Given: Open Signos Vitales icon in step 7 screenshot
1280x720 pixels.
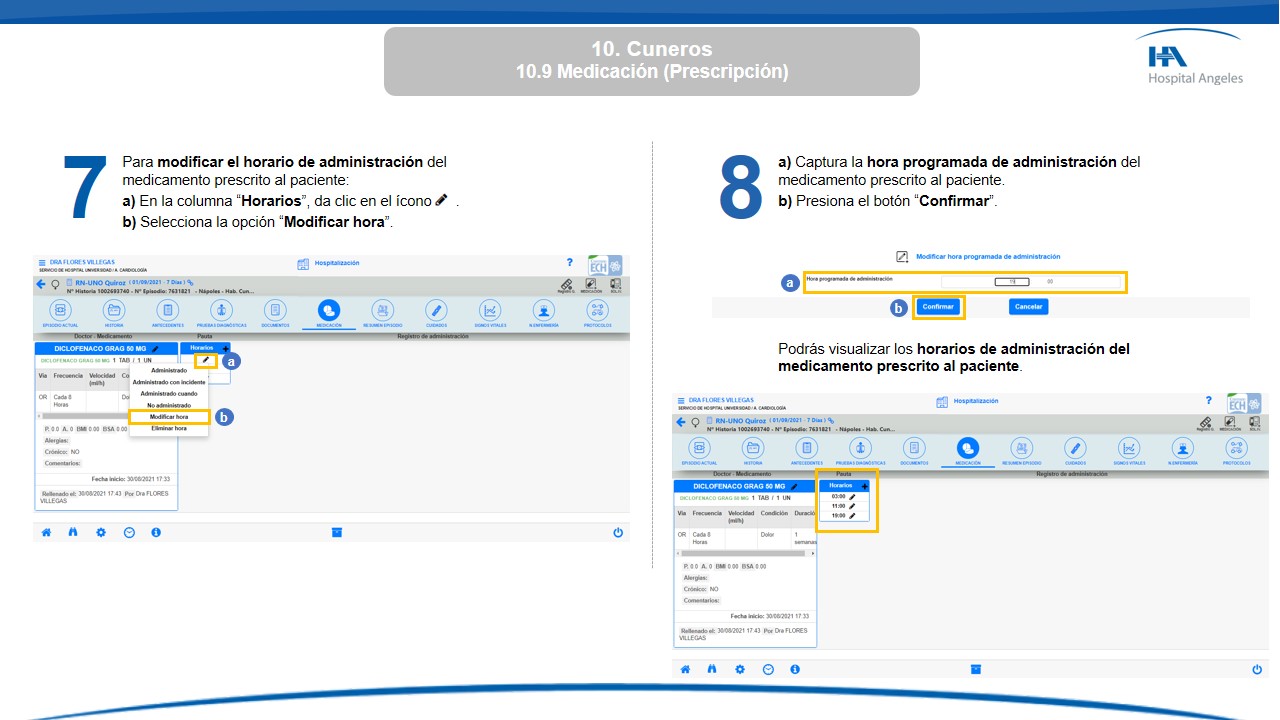Looking at the screenshot, I should point(489,311).
